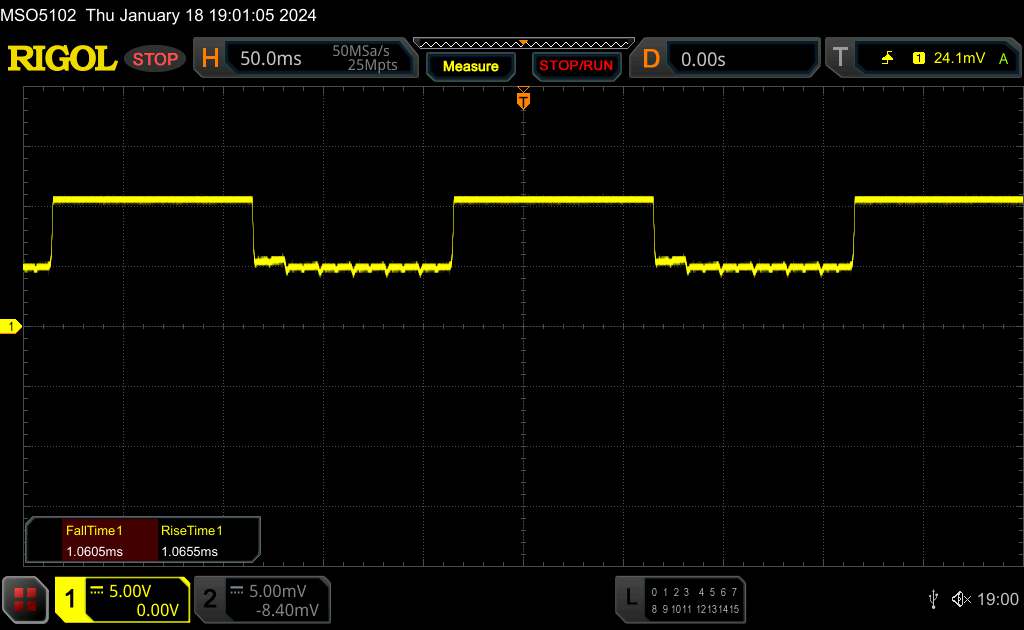Open the red grid function menu icon
The height and width of the screenshot is (630, 1024).
(25, 599)
